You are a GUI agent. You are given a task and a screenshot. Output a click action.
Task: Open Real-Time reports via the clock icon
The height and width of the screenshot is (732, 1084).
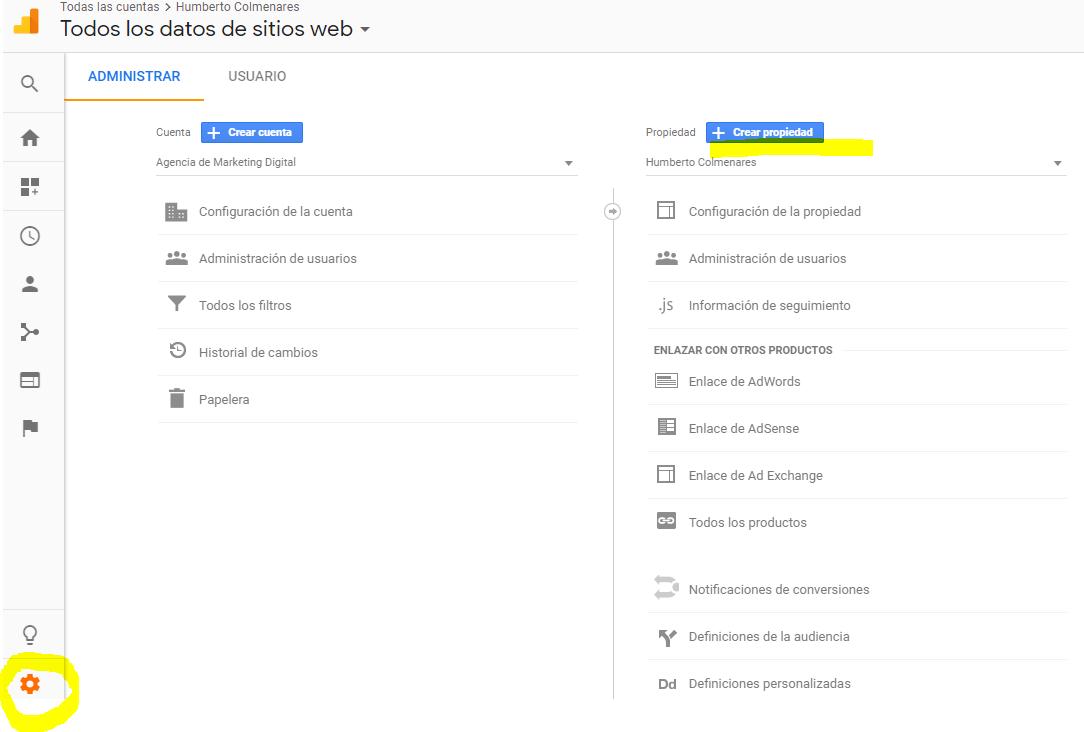tap(30, 235)
